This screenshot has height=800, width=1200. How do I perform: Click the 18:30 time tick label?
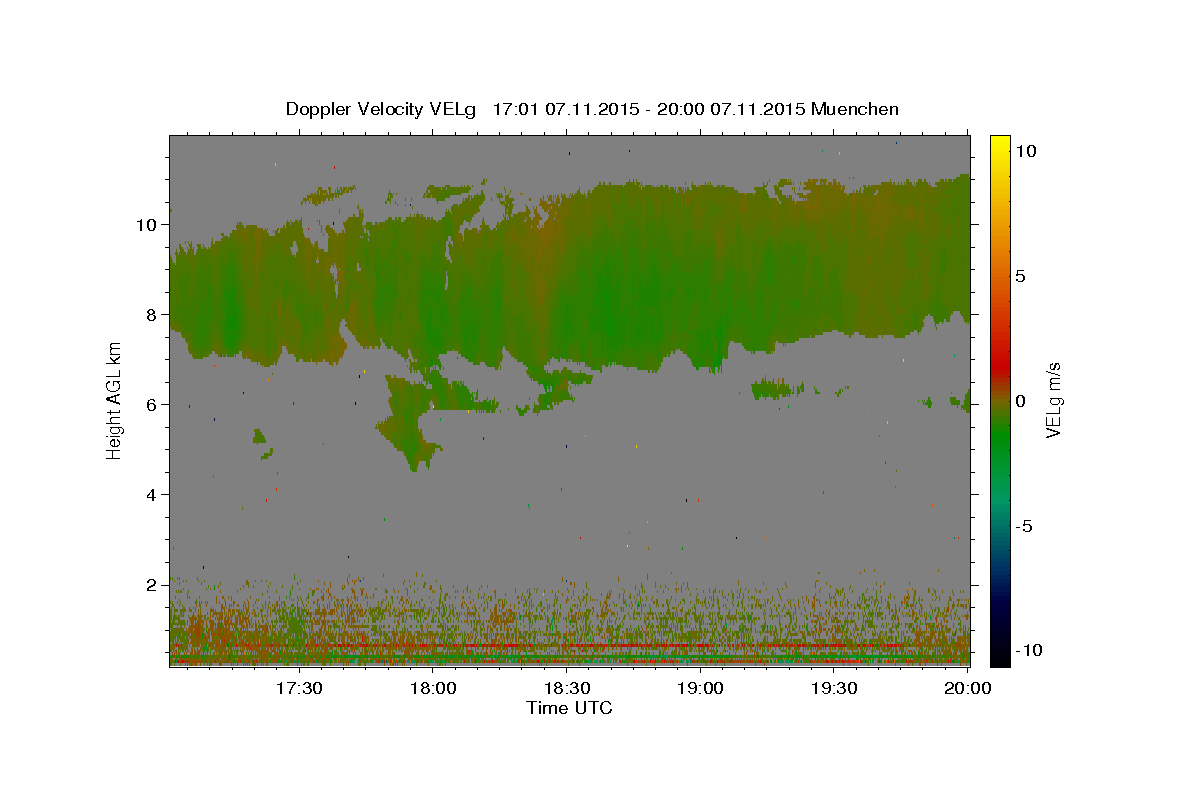tap(567, 688)
